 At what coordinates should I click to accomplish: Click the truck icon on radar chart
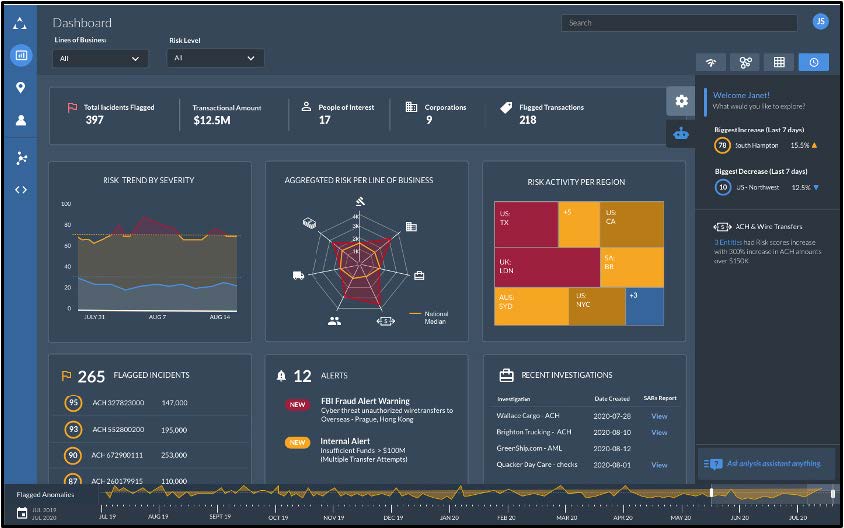(x=298, y=276)
